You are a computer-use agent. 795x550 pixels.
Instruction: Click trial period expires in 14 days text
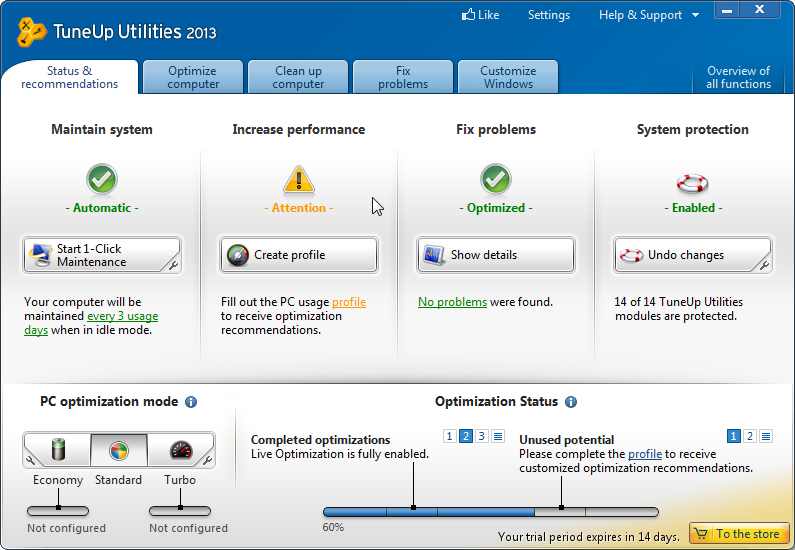(x=589, y=537)
